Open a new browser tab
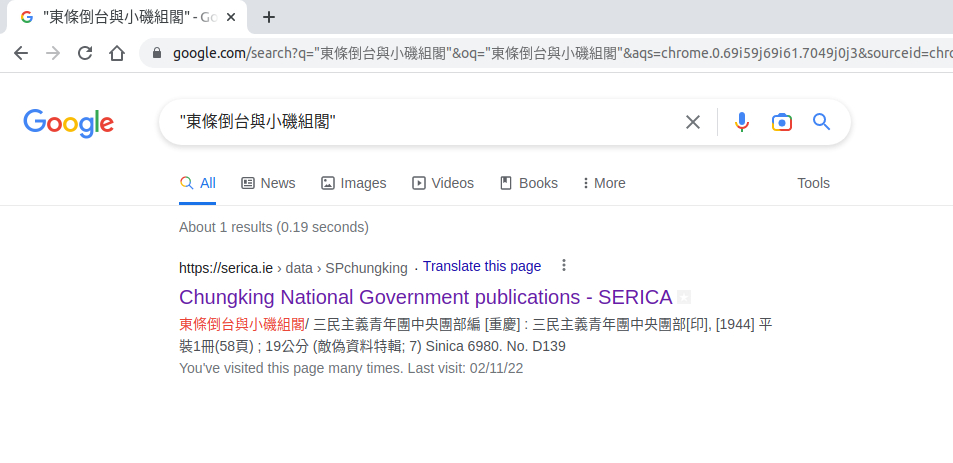 click(x=268, y=17)
